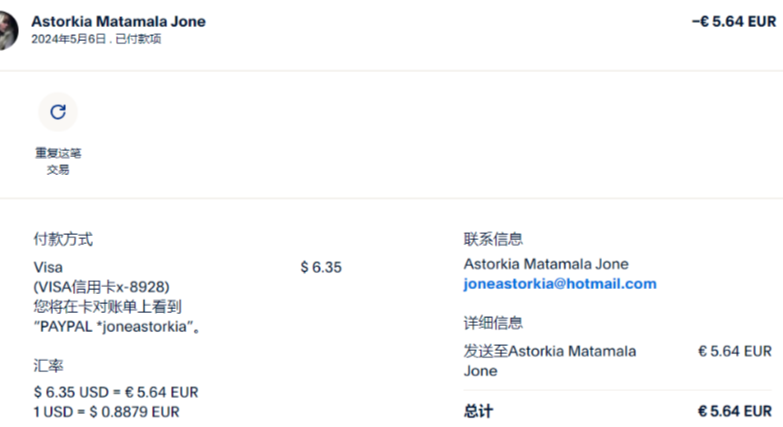This screenshot has width=783, height=427.
Task: Click the 付款方式 section heading
Action: (x=64, y=239)
